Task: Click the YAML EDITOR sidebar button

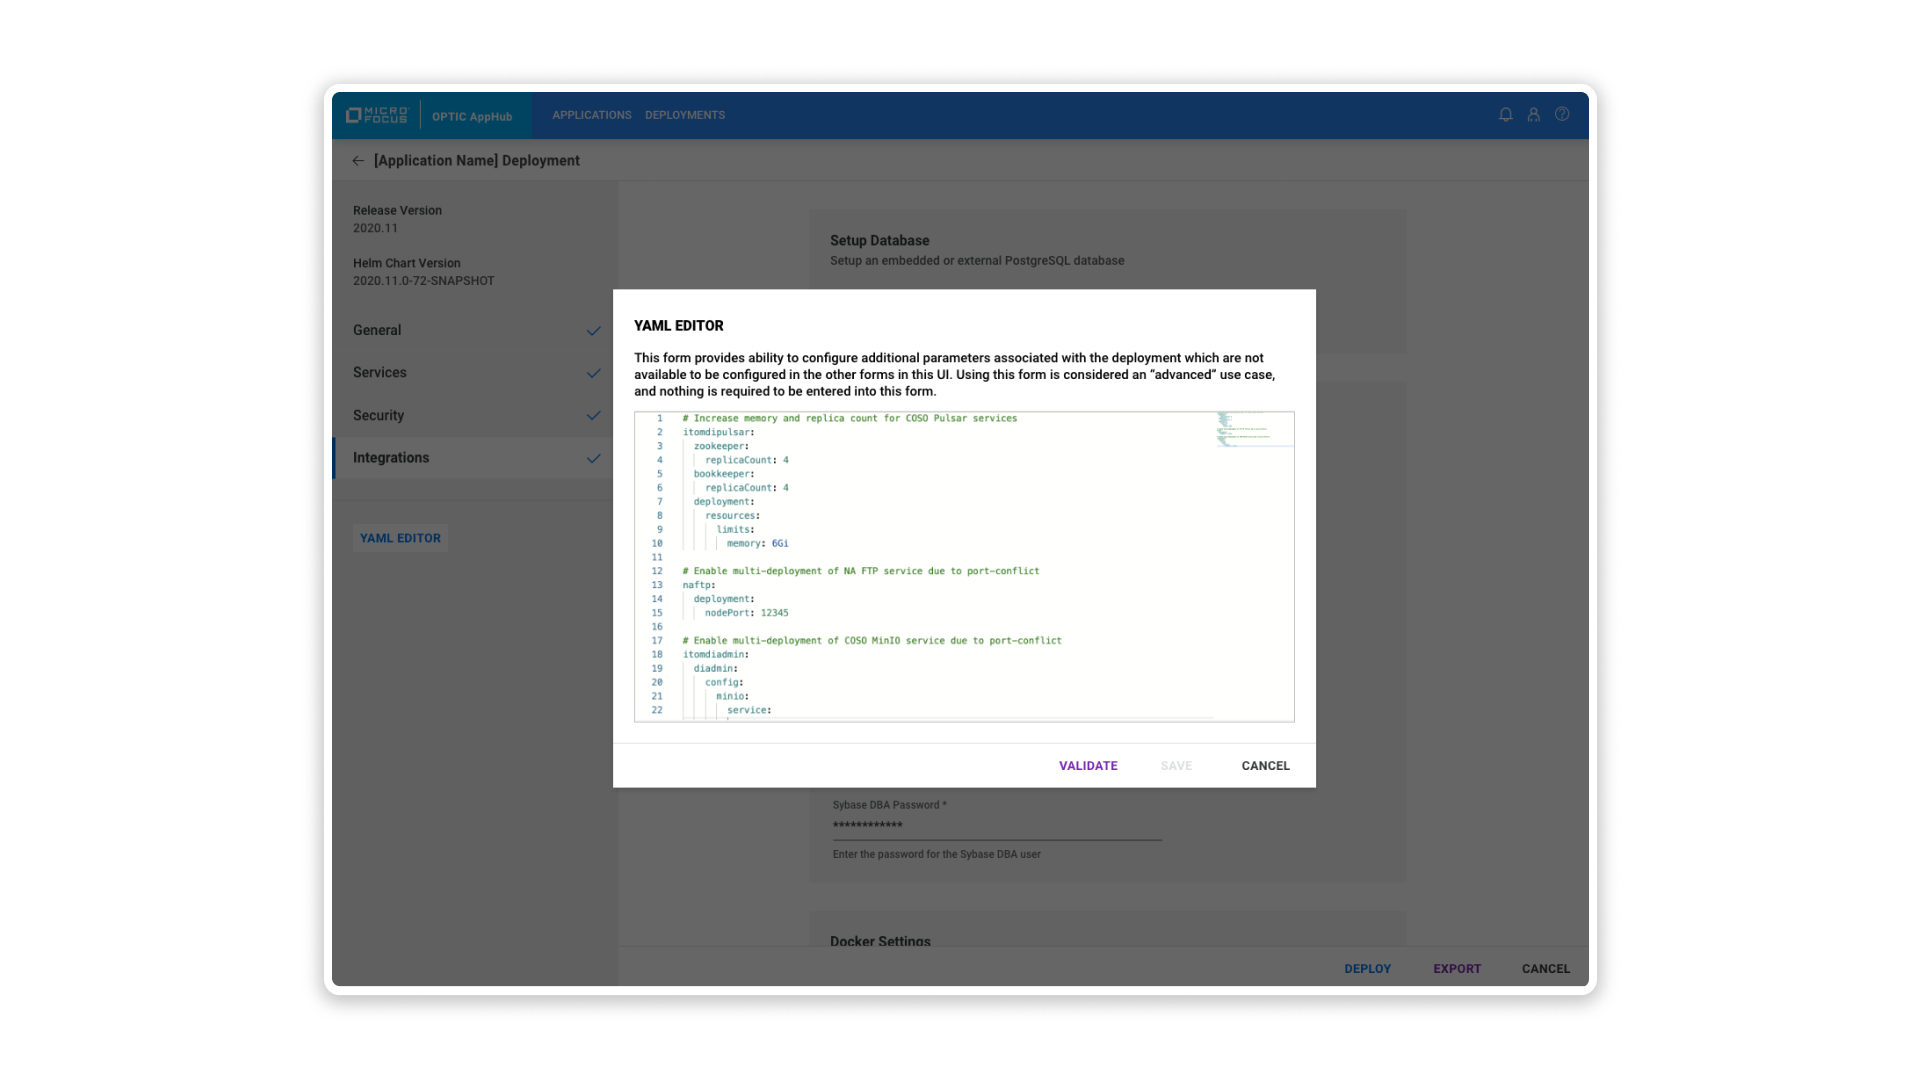Action: tap(400, 538)
